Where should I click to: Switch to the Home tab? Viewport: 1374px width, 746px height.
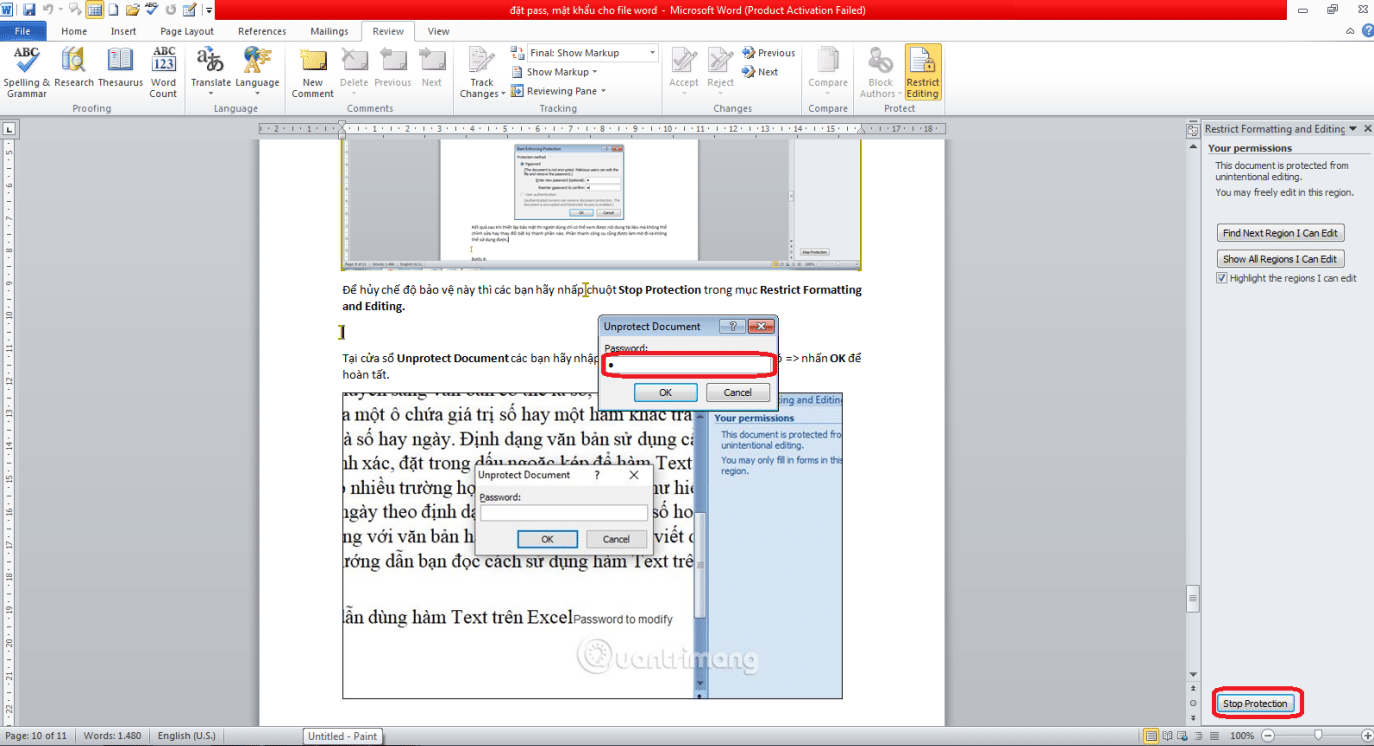tap(74, 31)
